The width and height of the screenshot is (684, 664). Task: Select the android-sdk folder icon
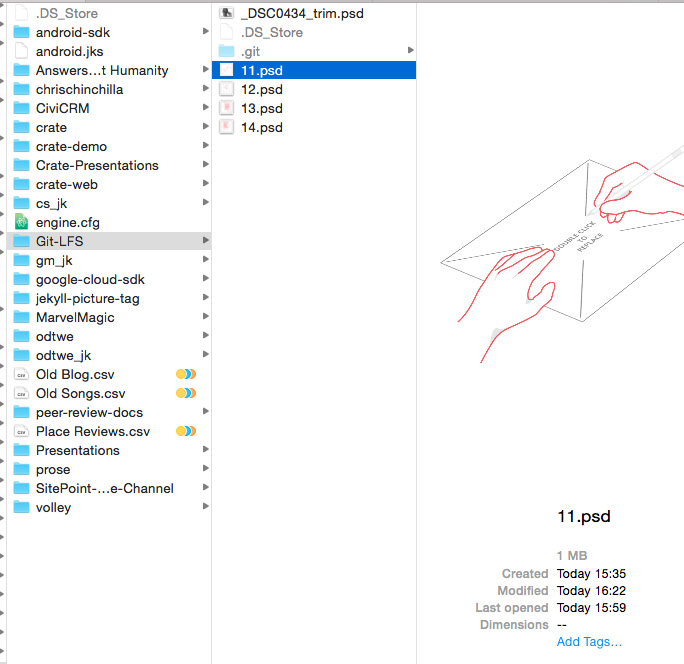(x=21, y=32)
